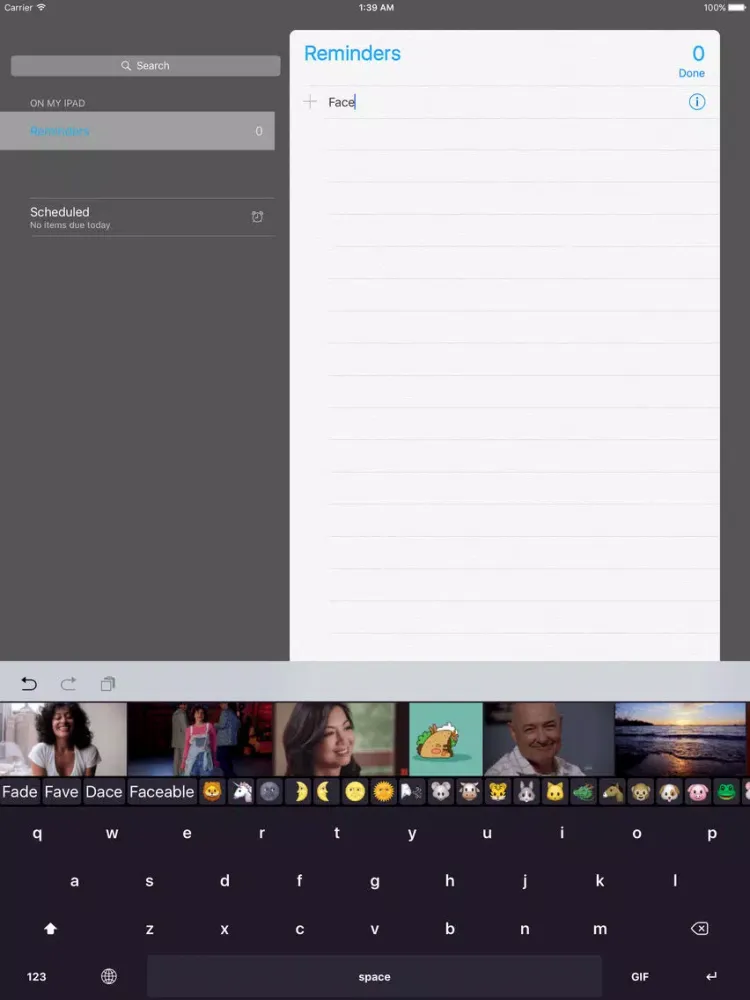Tap the l key
Screen dimensions: 750x1000
pyautogui.click(x=675, y=881)
